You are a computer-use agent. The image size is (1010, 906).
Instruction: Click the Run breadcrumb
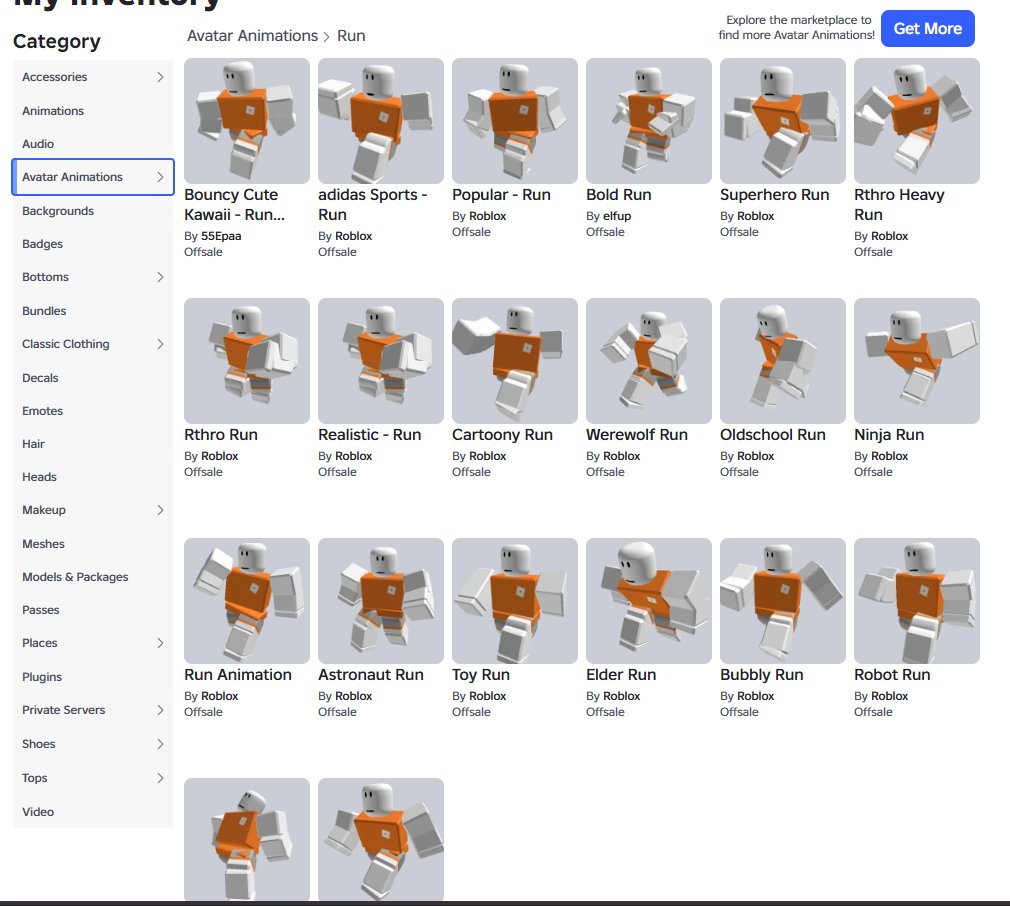[x=351, y=36]
